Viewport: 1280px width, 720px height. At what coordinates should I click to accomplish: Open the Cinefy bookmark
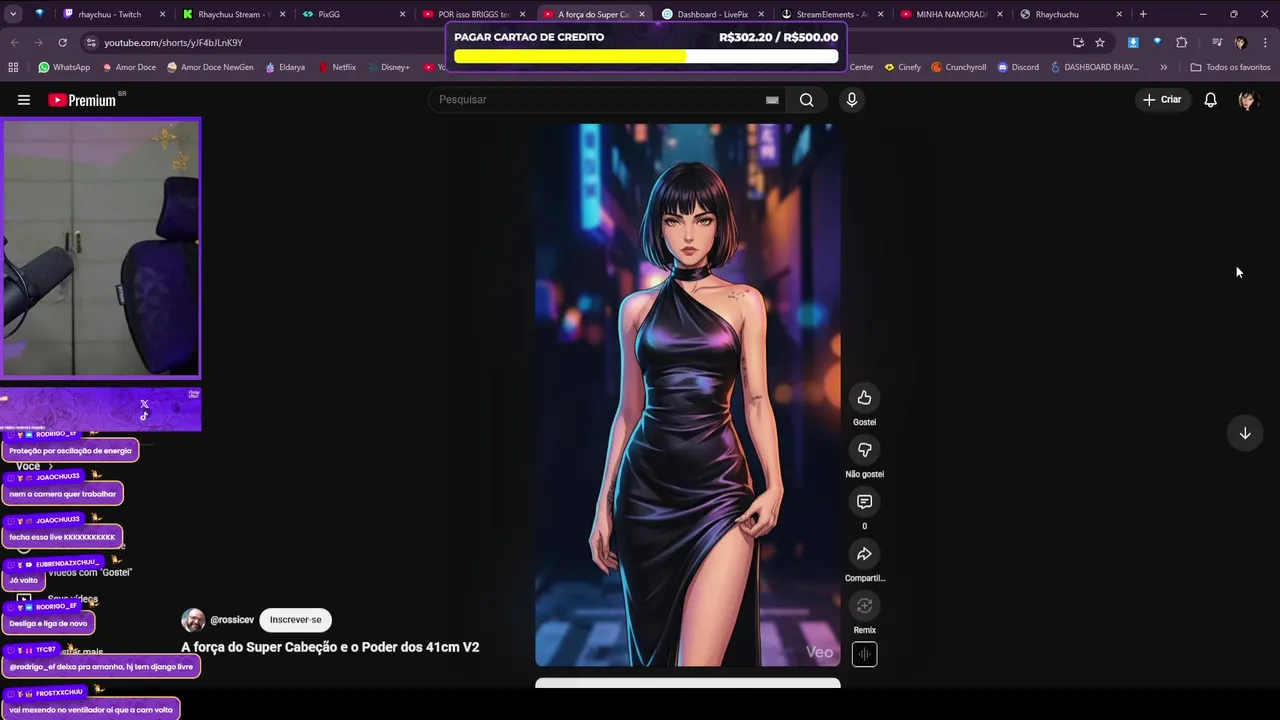(x=903, y=67)
